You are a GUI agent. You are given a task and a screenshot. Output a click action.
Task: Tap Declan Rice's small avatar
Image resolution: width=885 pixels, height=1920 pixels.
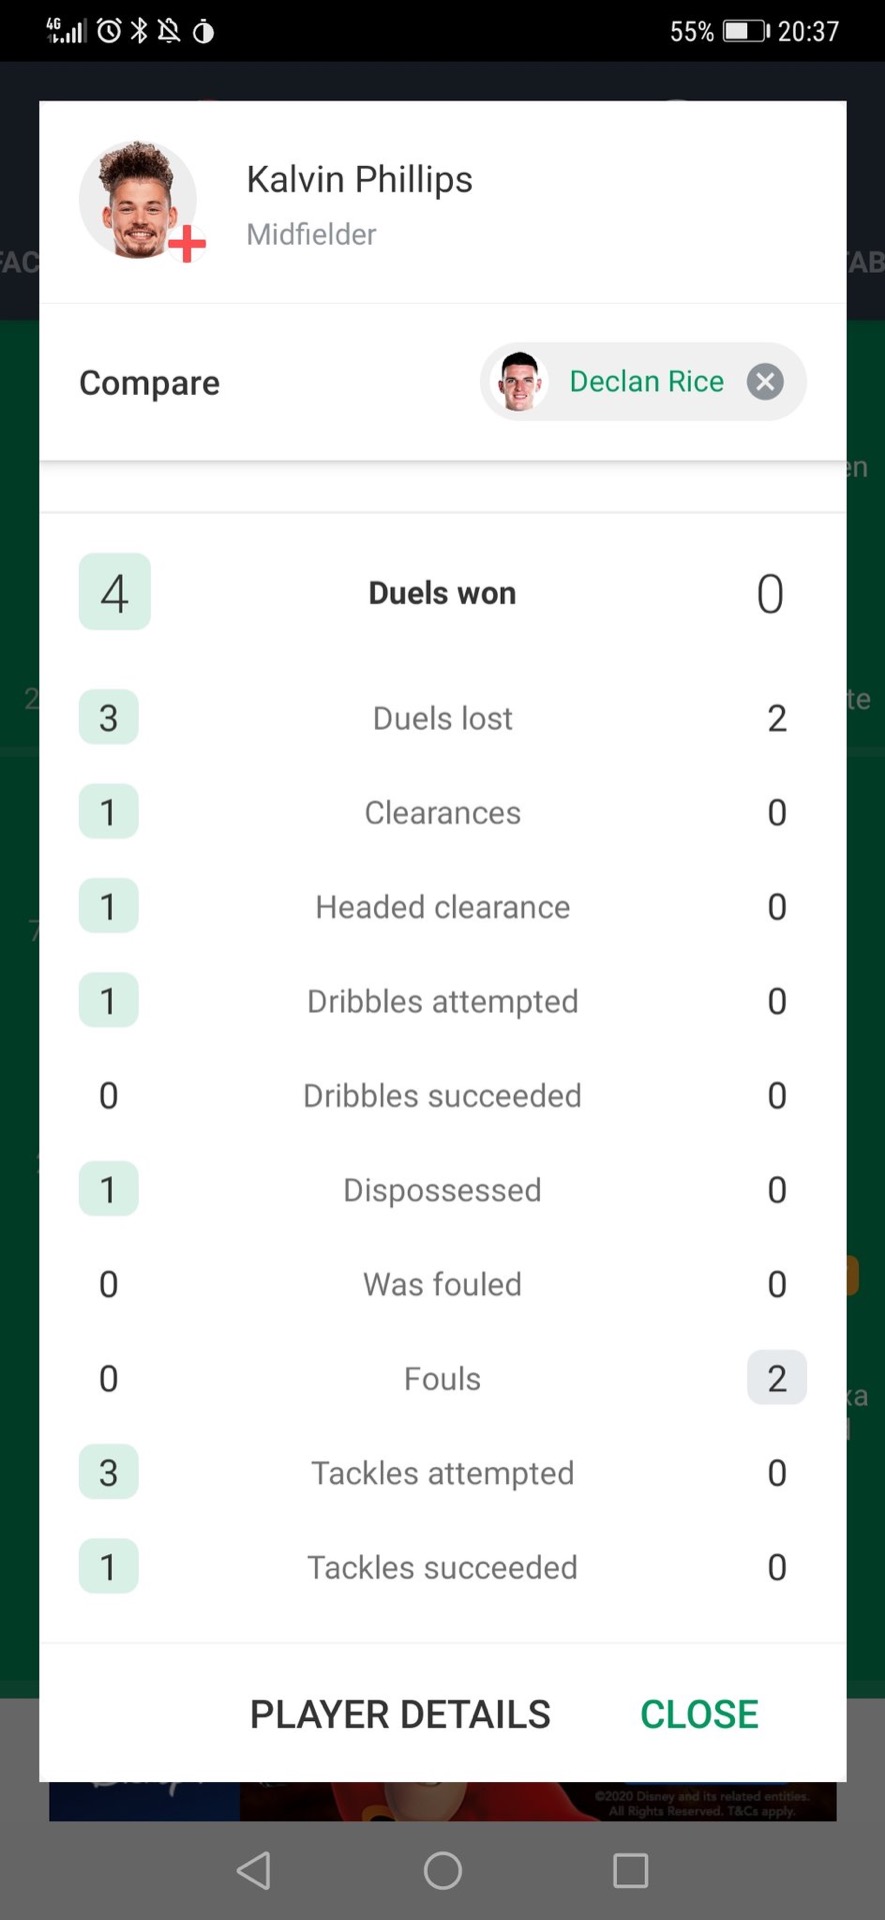[519, 382]
